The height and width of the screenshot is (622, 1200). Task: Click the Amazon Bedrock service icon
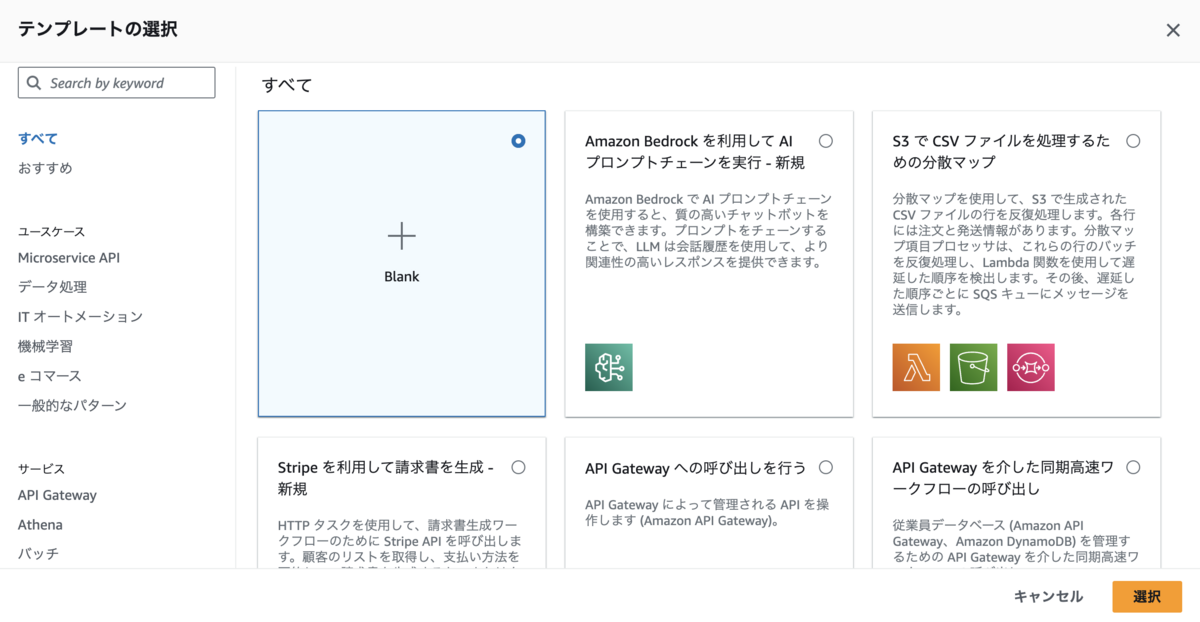(609, 367)
